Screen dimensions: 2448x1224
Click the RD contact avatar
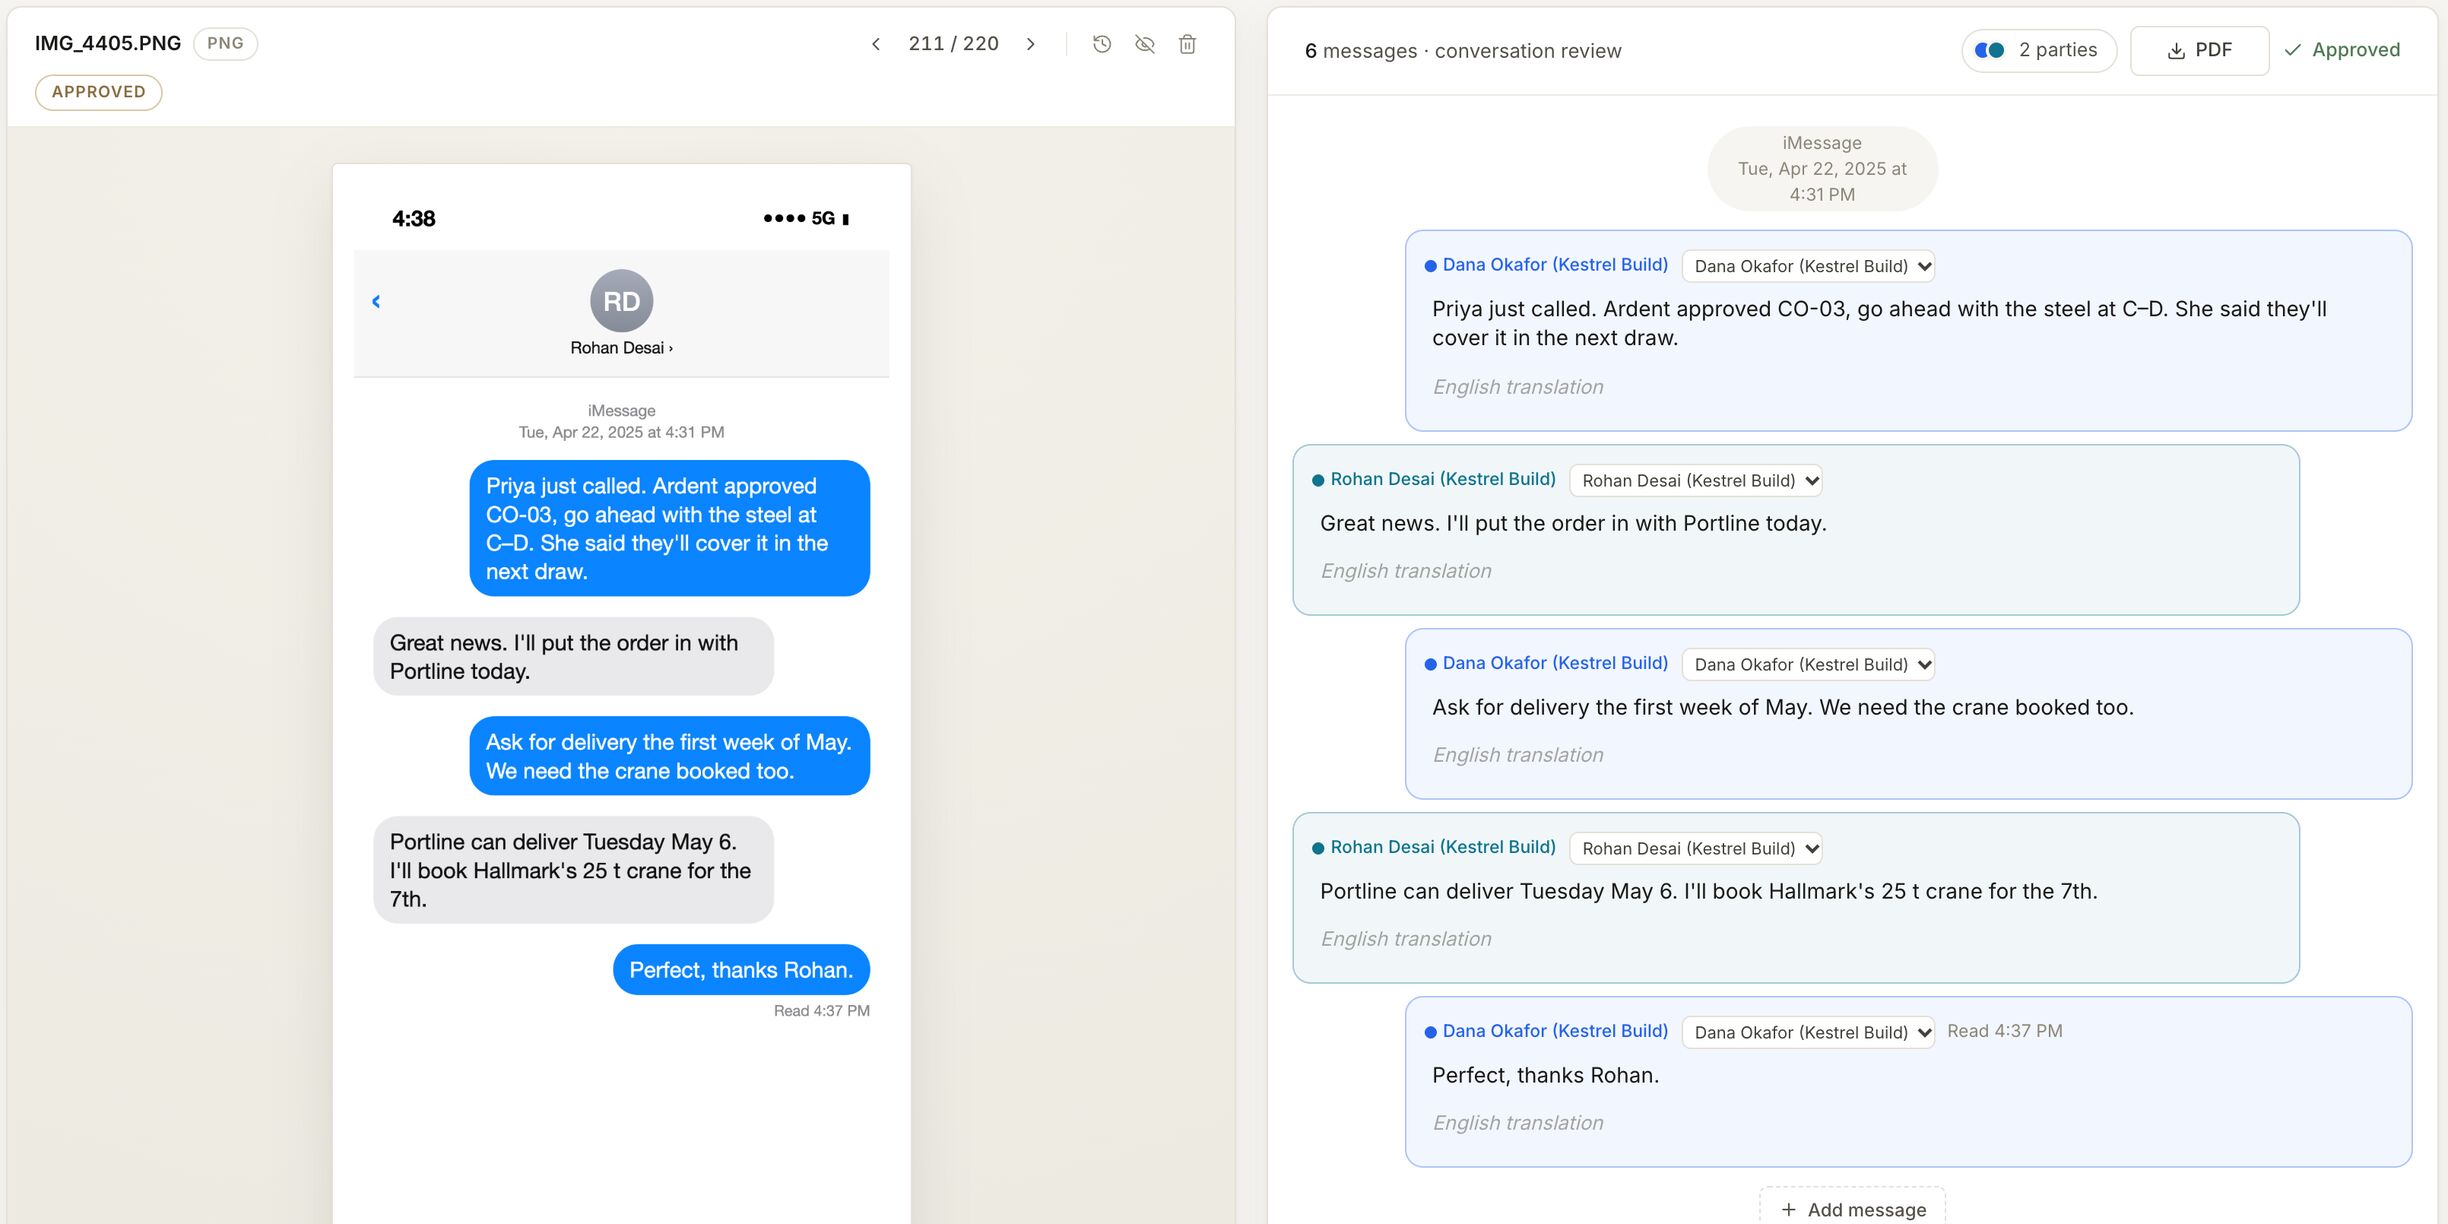click(x=621, y=301)
